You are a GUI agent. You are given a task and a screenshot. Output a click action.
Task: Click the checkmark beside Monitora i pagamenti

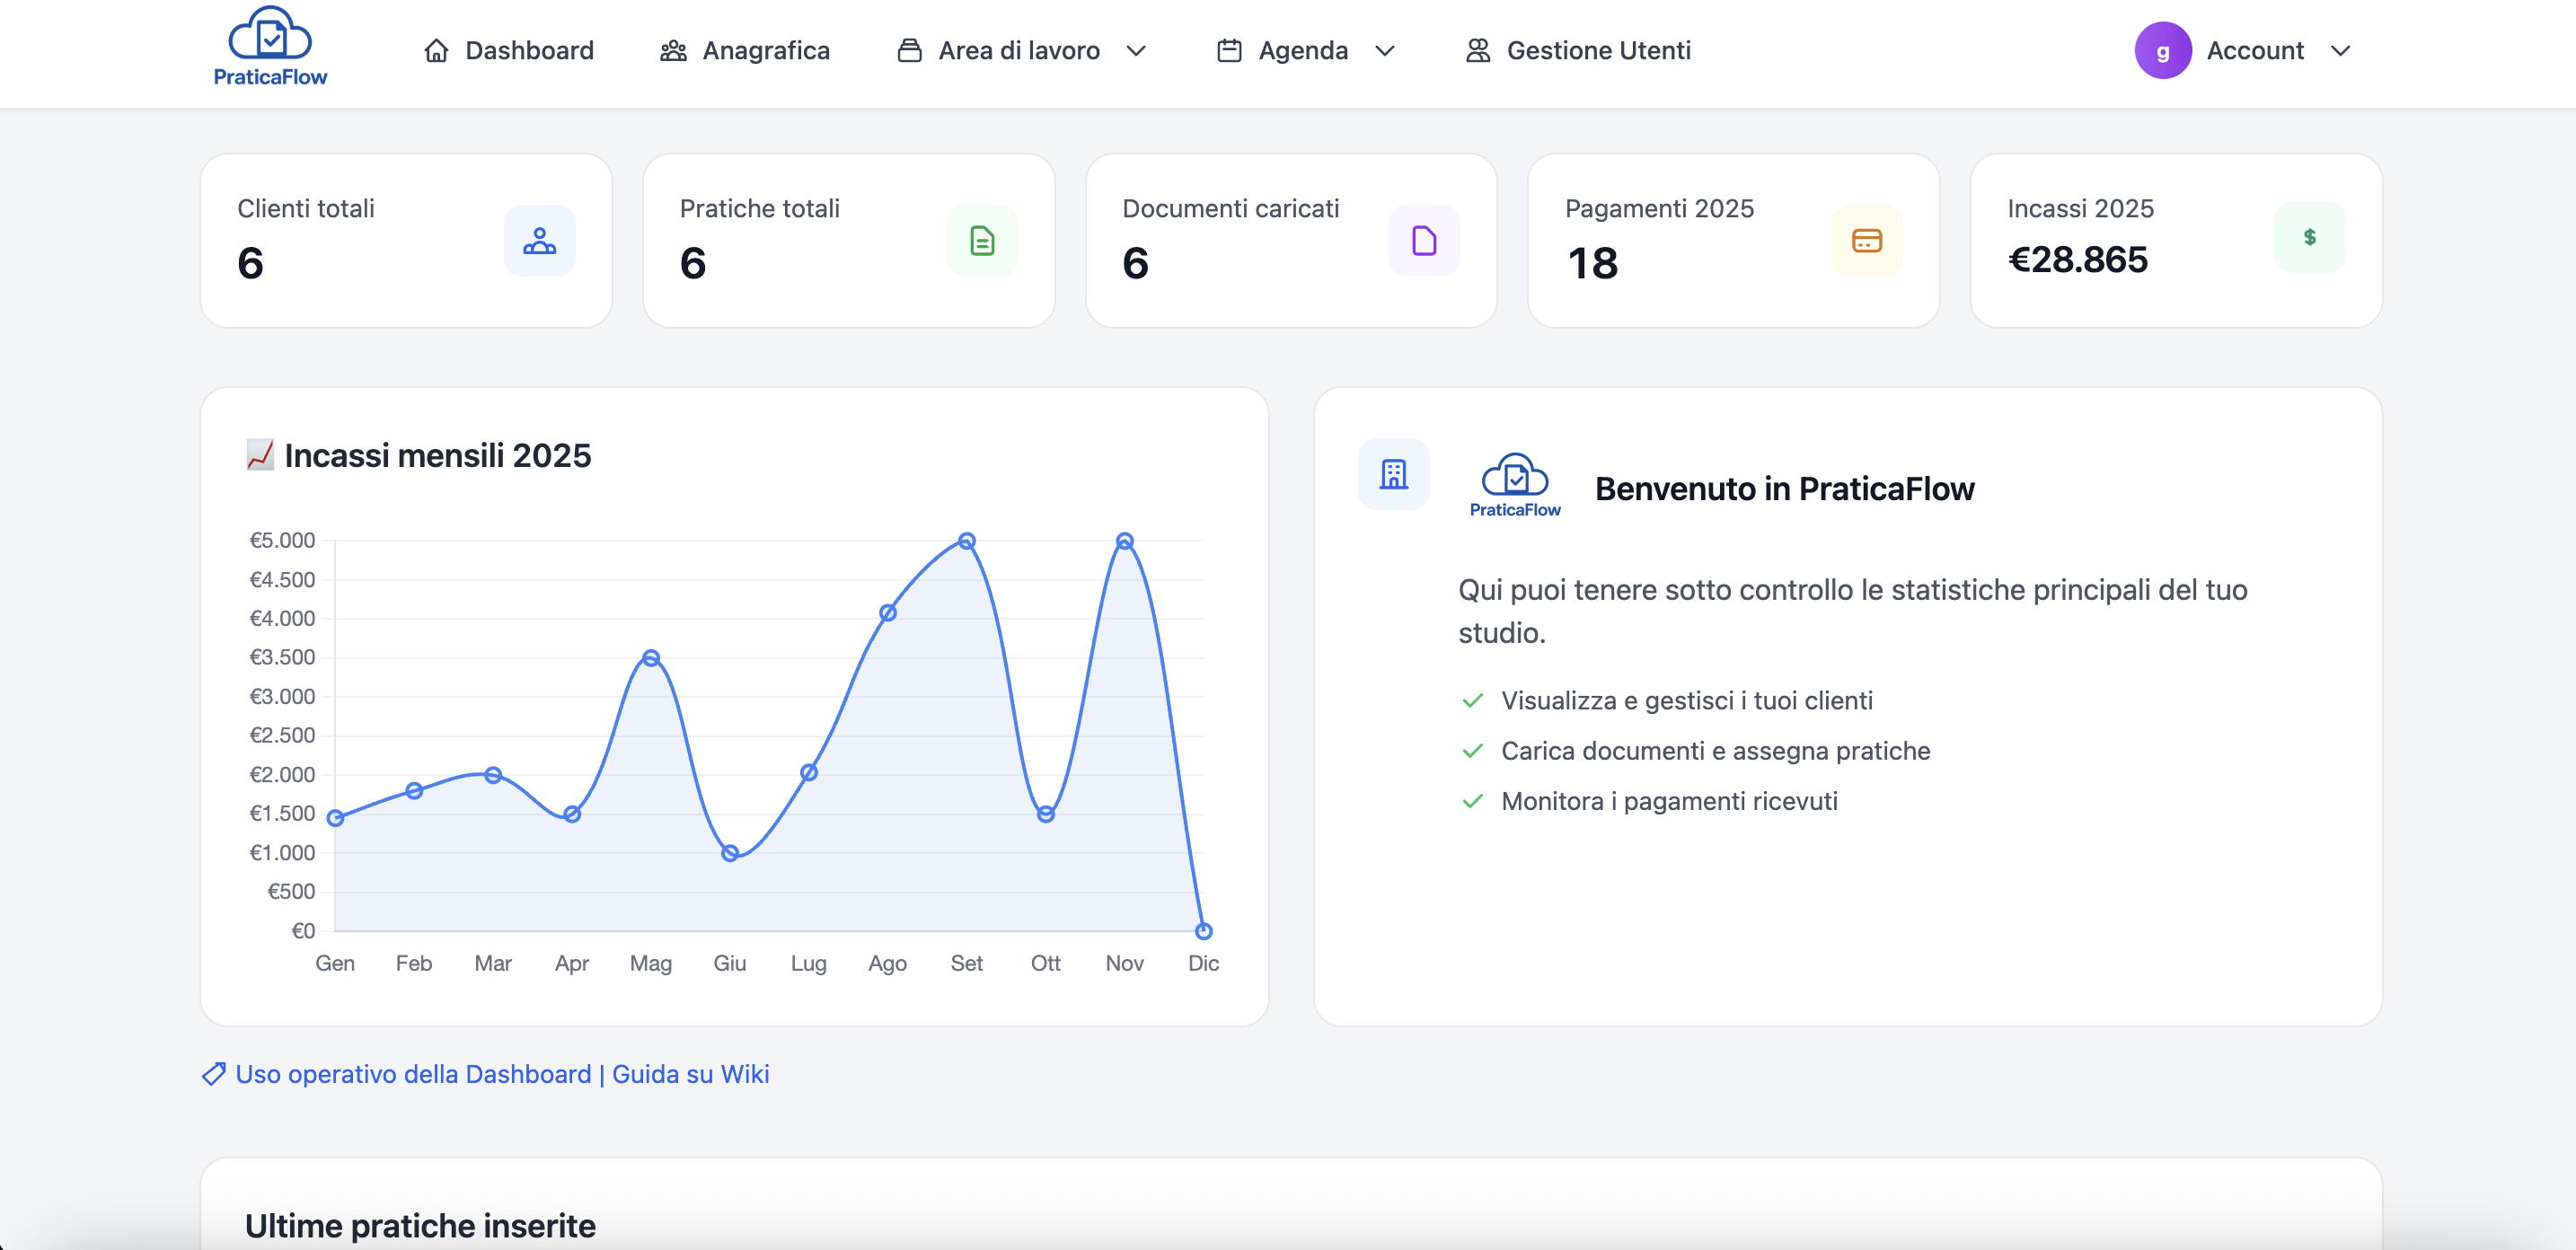click(x=1472, y=801)
